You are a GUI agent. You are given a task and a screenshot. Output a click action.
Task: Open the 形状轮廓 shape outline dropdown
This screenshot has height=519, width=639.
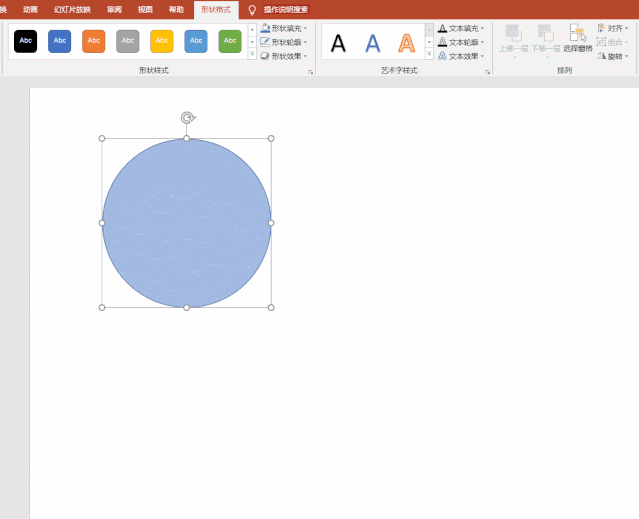(285, 42)
